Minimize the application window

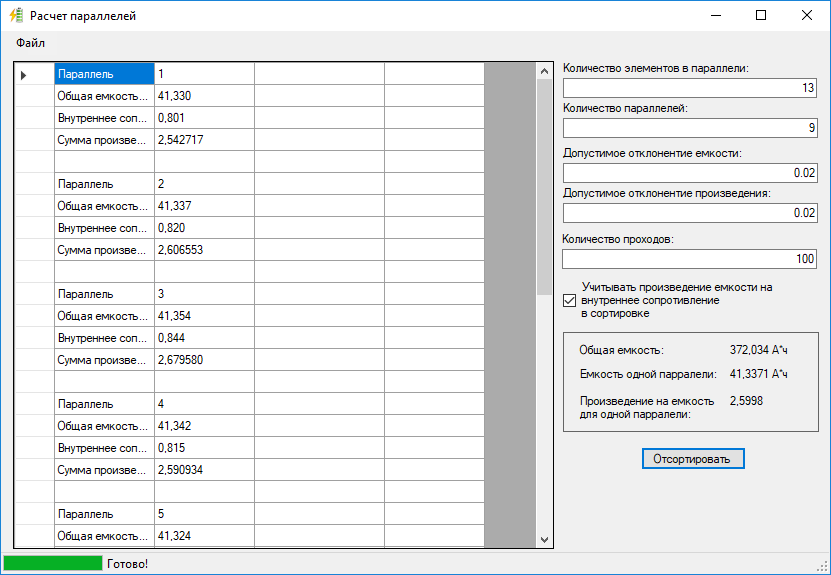point(714,16)
